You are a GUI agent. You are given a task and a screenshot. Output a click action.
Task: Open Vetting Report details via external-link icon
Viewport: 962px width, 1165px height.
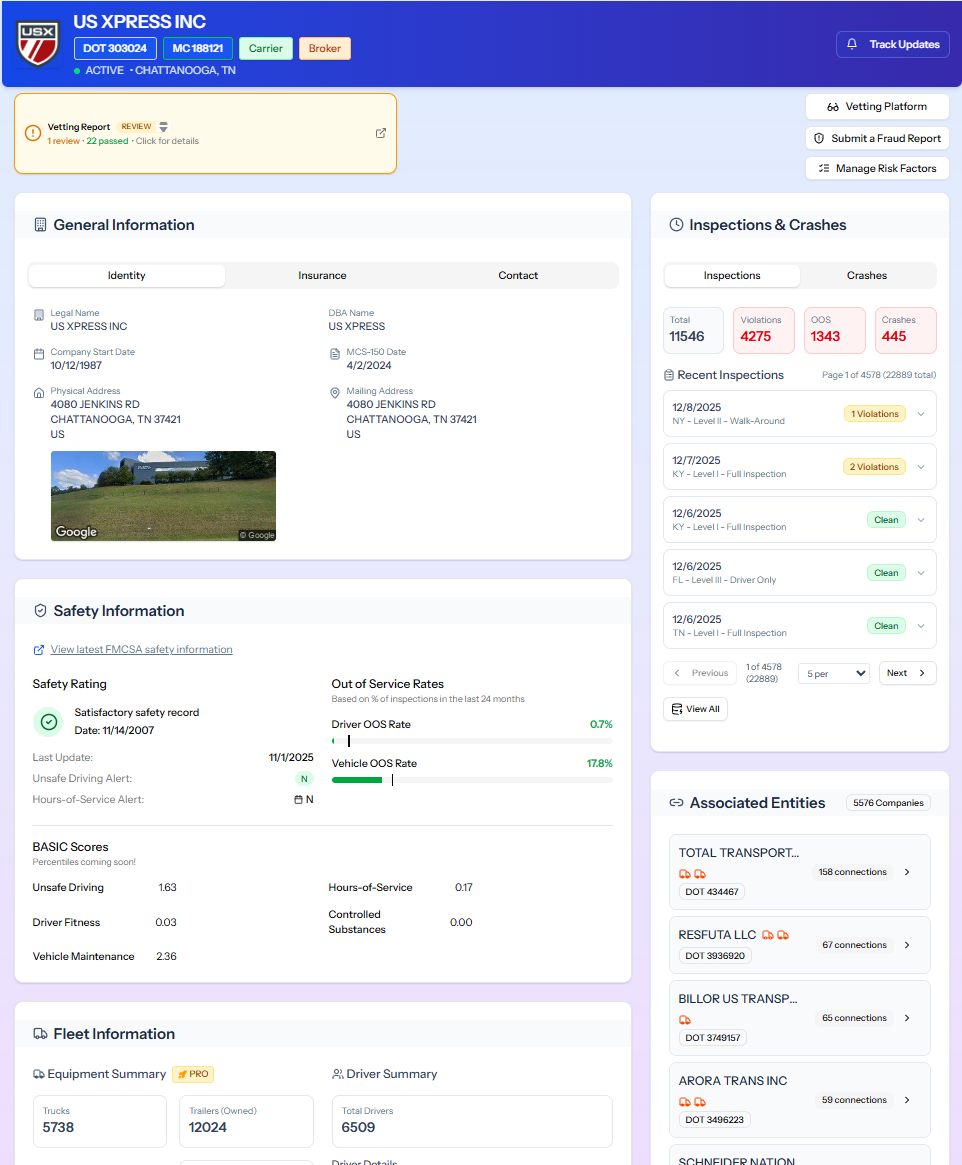coord(381,133)
